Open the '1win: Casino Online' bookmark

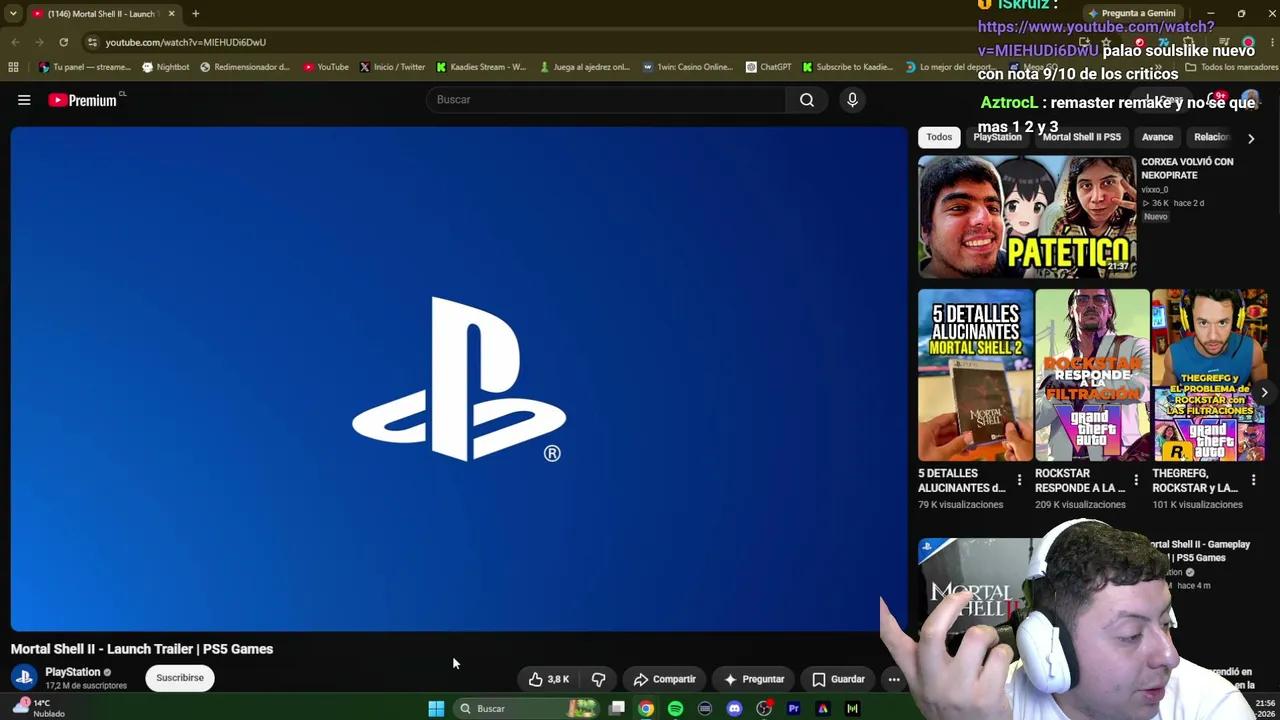[688, 67]
